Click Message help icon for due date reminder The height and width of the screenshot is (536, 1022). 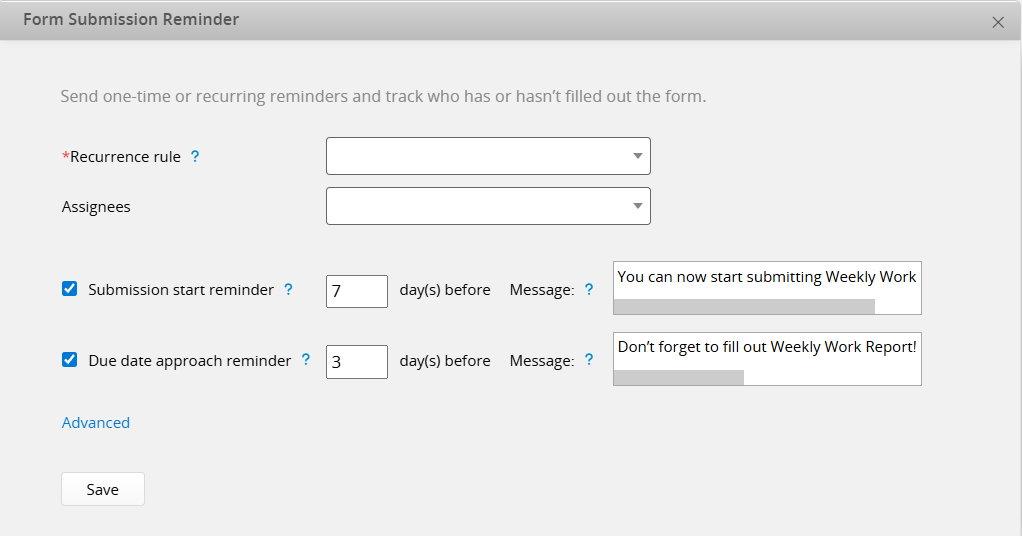pyautogui.click(x=589, y=360)
